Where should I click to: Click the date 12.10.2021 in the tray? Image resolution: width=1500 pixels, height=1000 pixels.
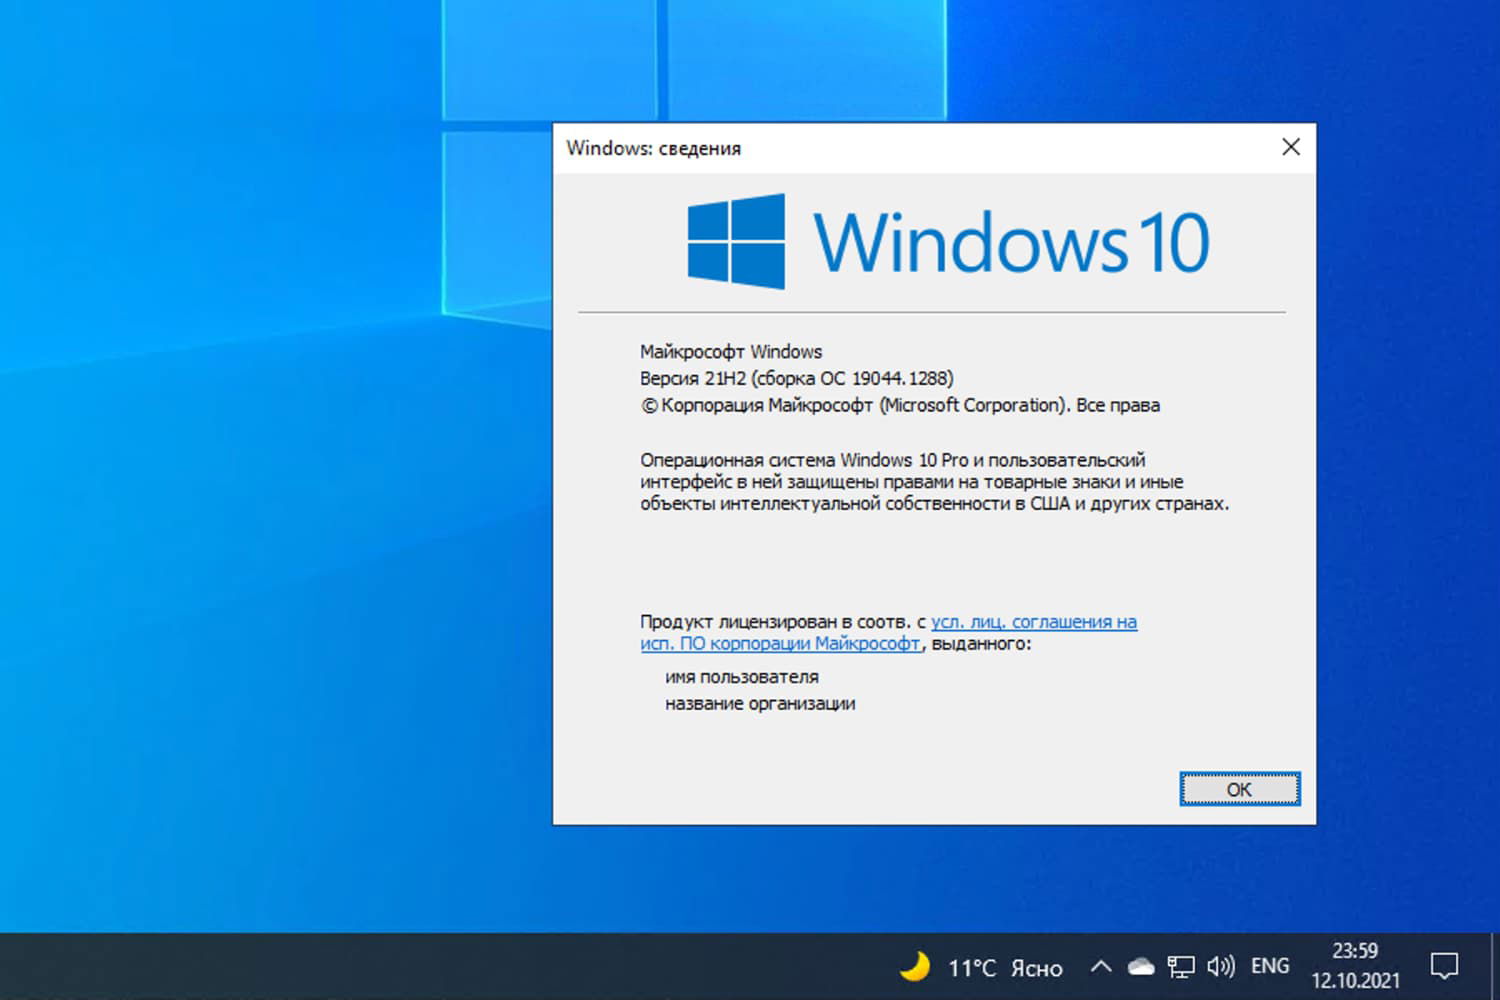click(x=1358, y=978)
